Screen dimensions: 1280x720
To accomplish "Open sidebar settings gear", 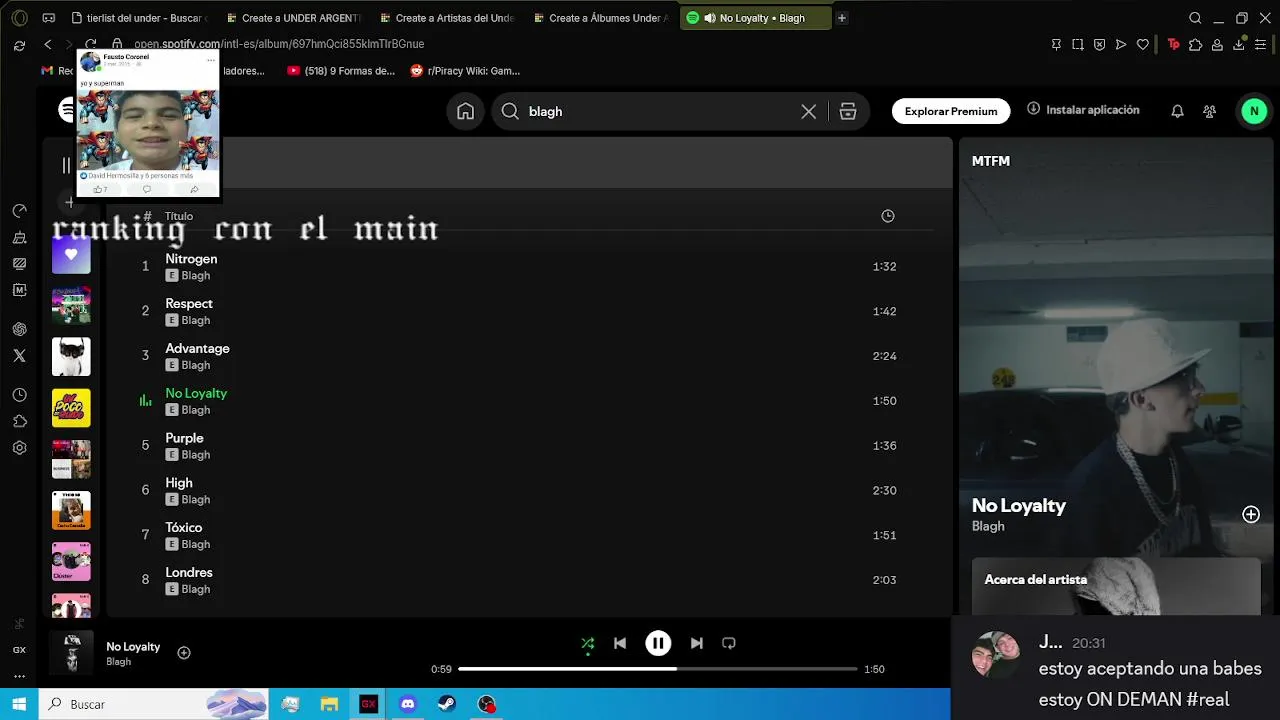I will pos(19,448).
